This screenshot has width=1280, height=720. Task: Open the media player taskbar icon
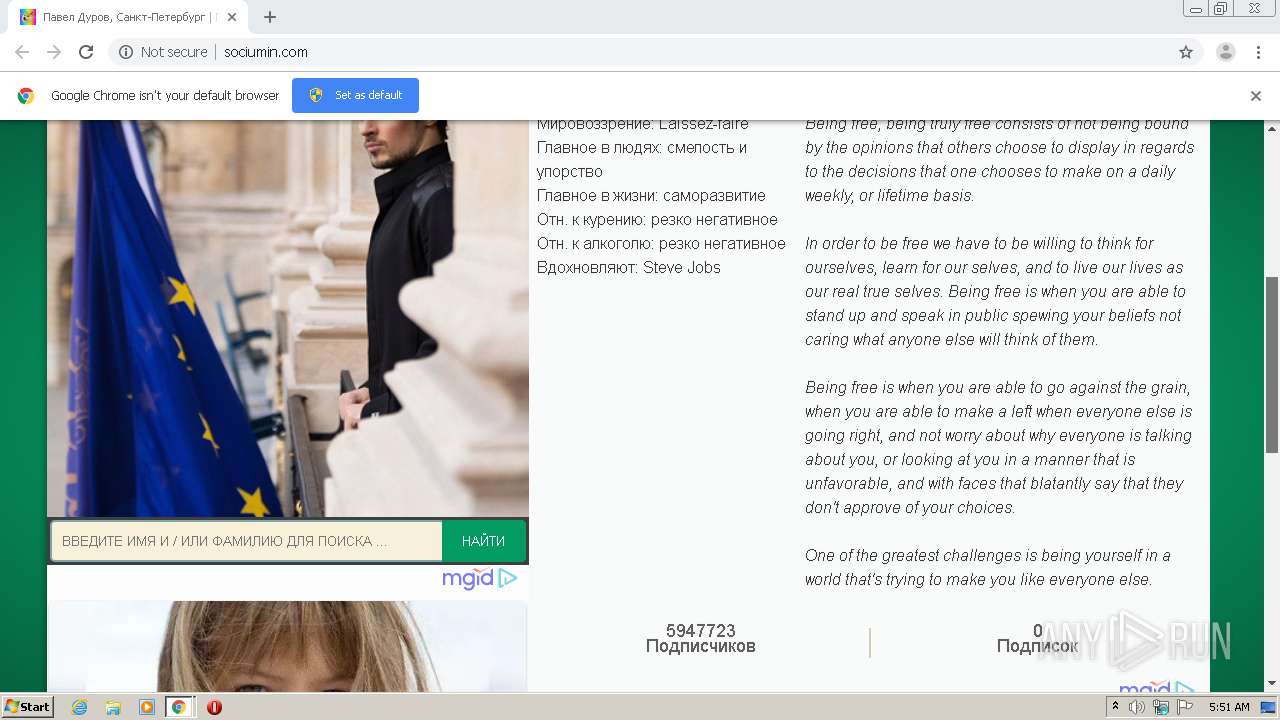pos(146,707)
